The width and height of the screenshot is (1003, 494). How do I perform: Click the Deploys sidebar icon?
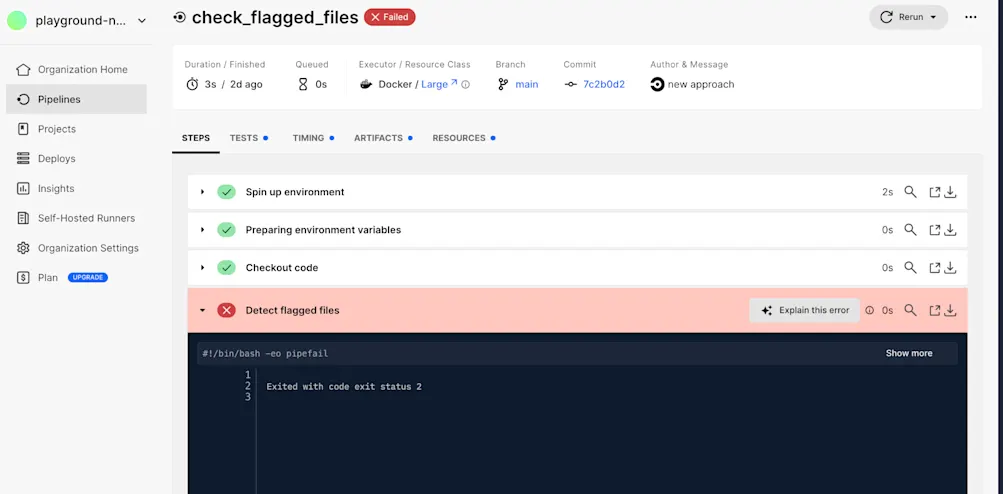(x=23, y=159)
